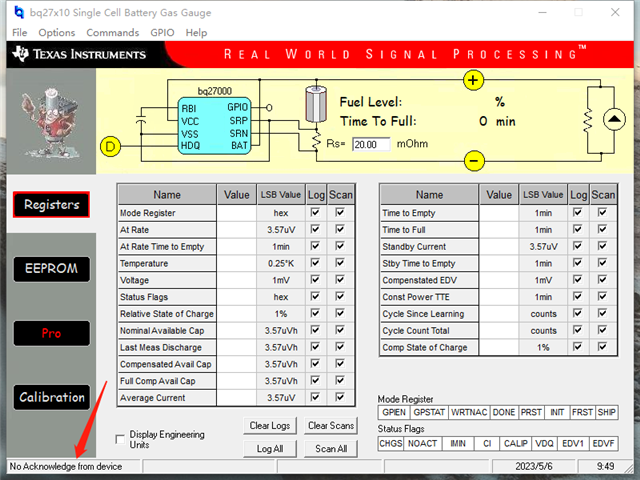Screen dimensions: 640x480
Task: Click the SHIP mode register bit
Action: [x=607, y=412]
